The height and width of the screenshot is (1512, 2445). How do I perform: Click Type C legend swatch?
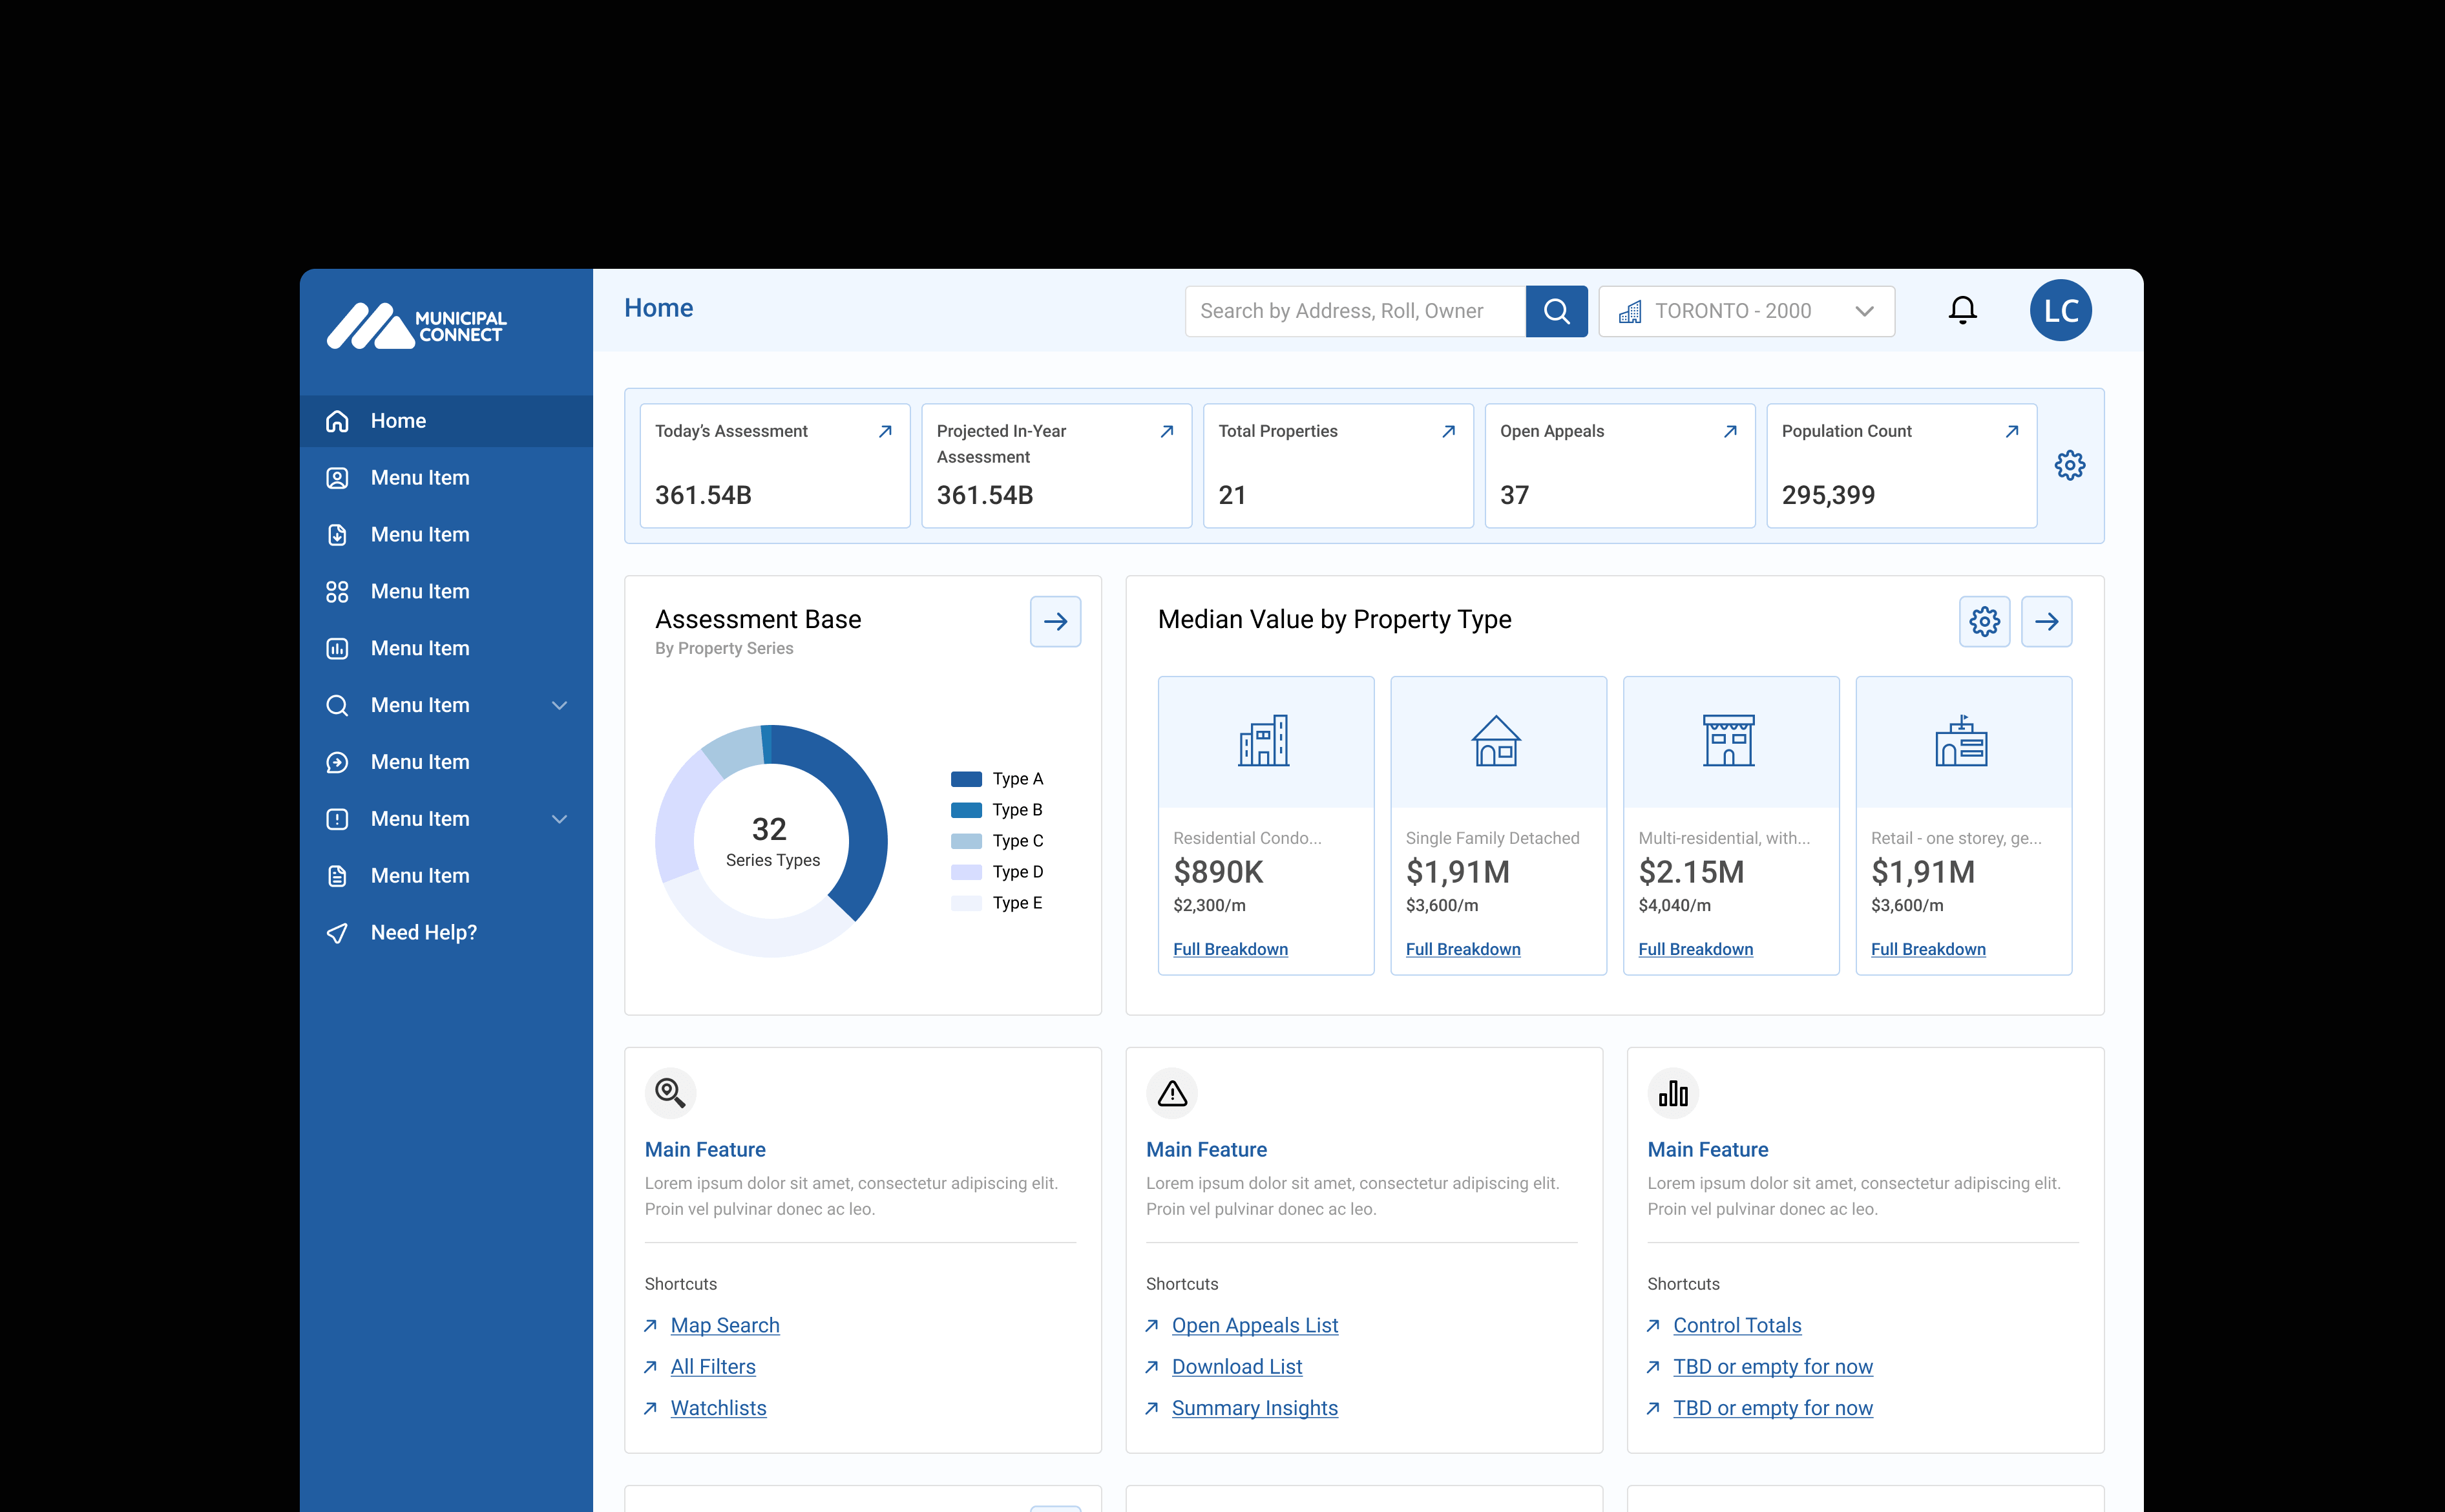coord(966,841)
